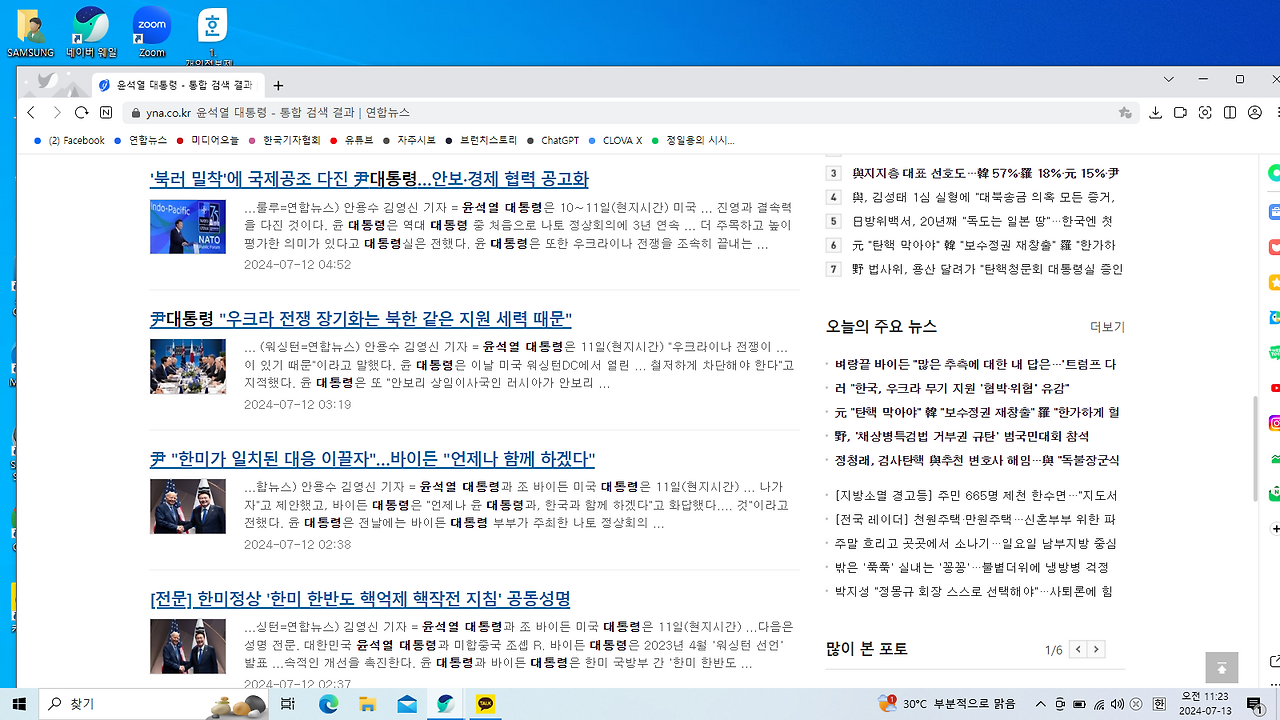
Task: Click the browser profile account icon
Action: click(x=1255, y=113)
